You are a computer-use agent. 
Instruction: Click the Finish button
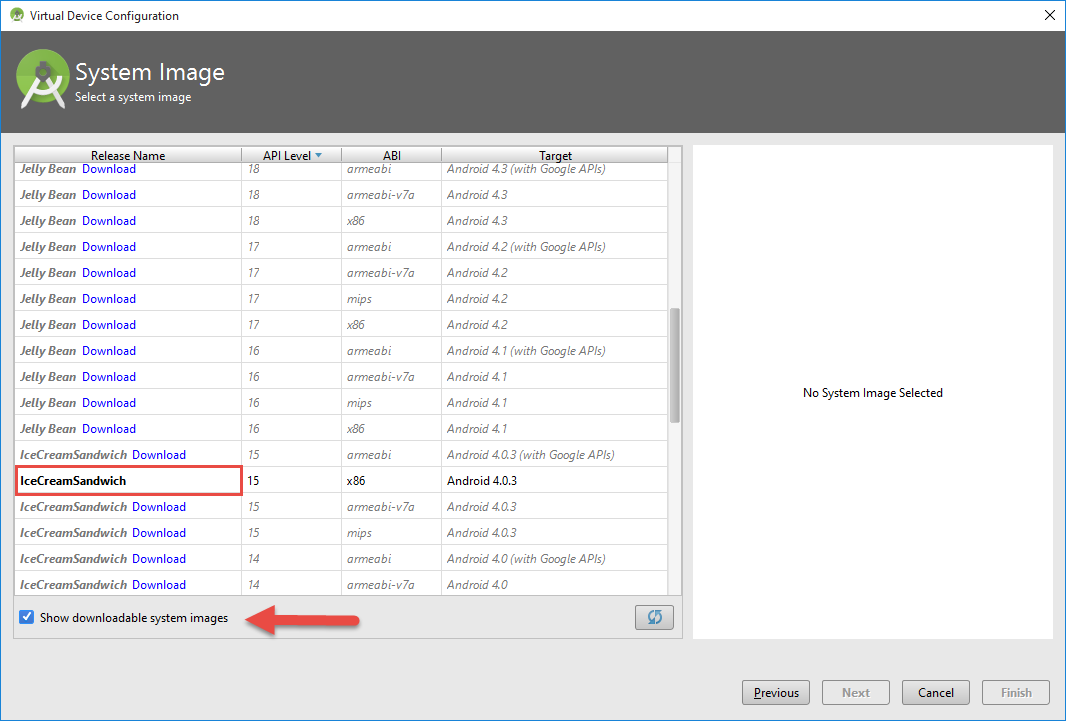(1016, 692)
